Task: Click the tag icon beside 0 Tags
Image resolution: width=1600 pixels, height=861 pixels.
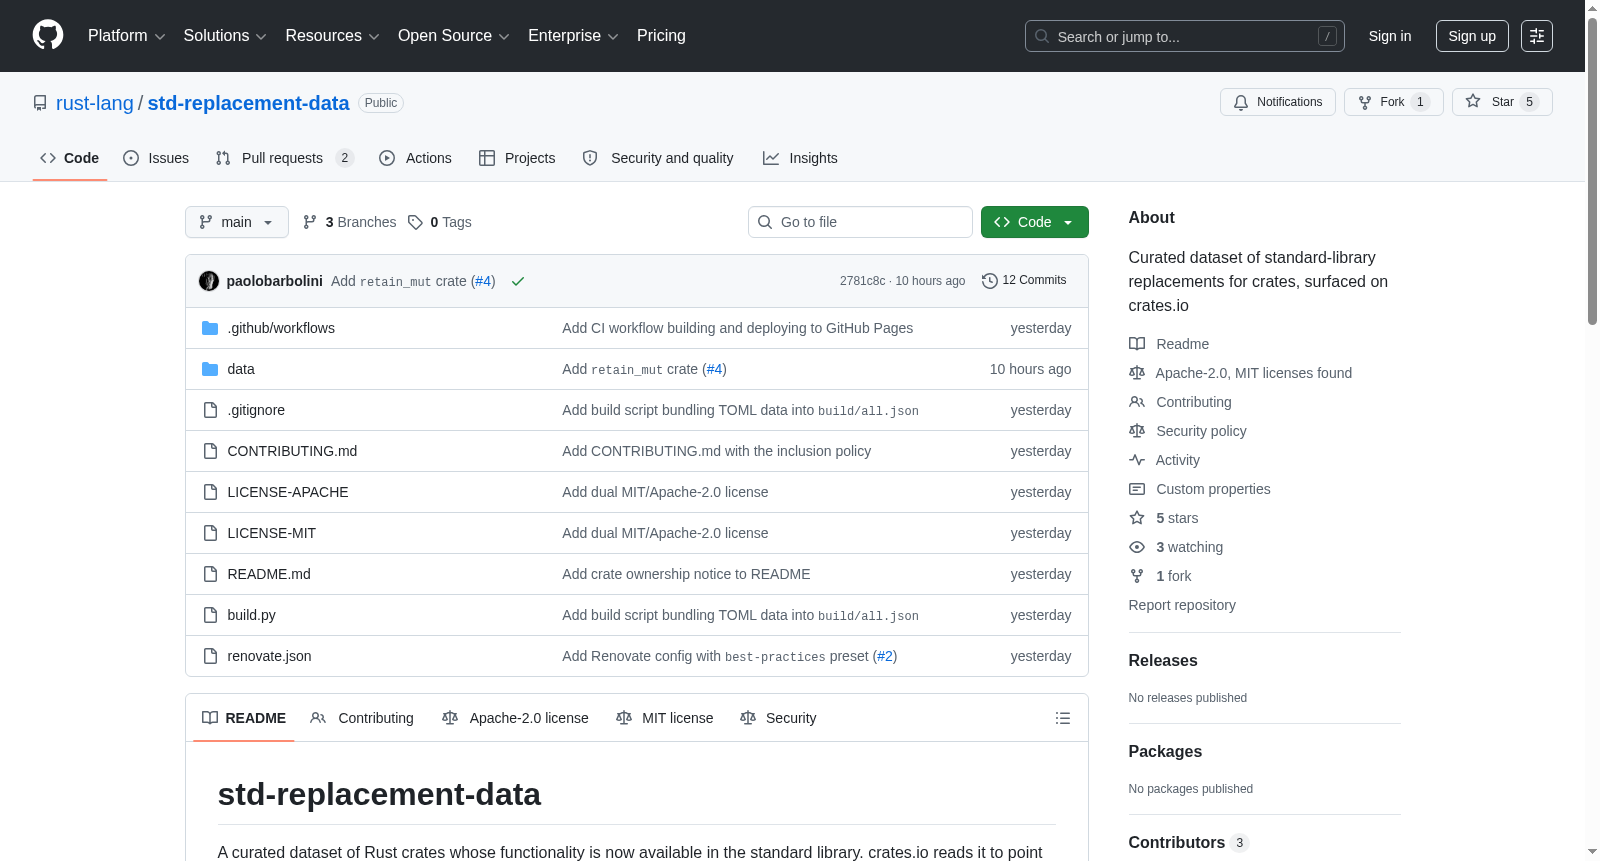Action: [x=415, y=222]
